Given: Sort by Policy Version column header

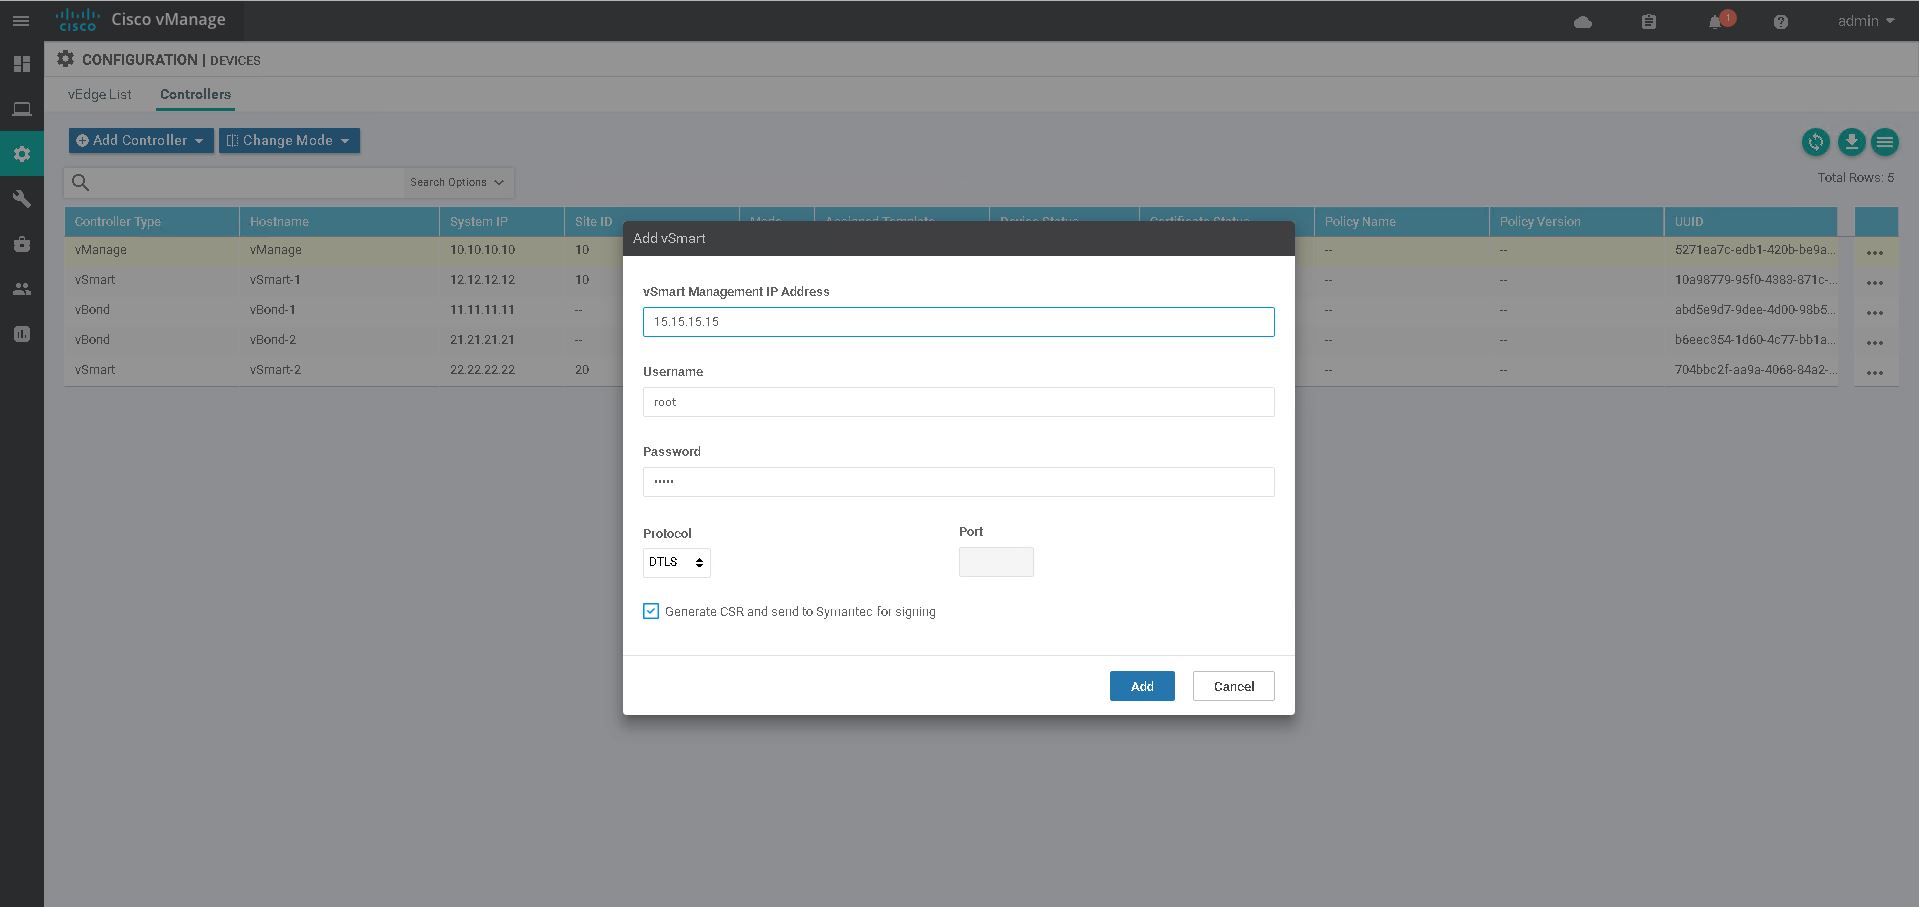Looking at the screenshot, I should tap(1576, 222).
